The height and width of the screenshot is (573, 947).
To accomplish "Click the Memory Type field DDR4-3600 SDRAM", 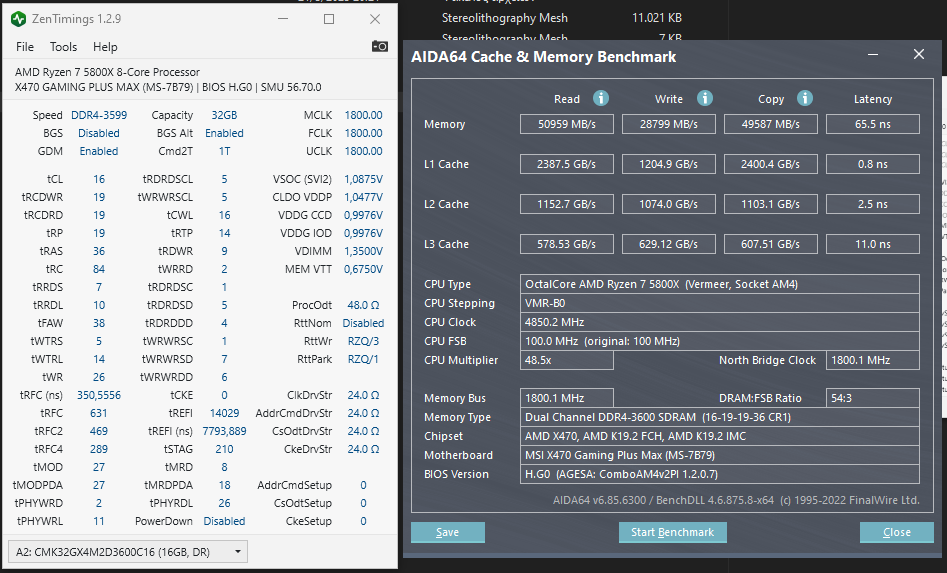I will (x=720, y=417).
